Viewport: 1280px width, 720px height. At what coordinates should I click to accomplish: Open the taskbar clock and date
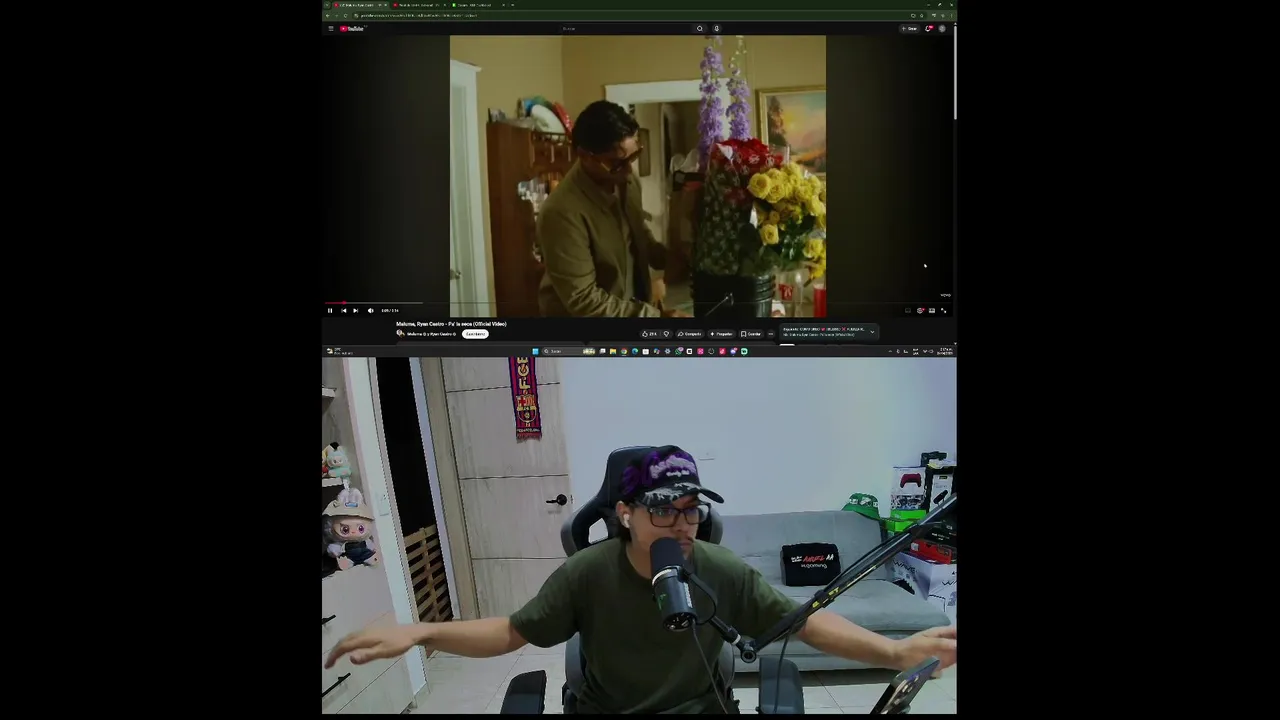click(x=945, y=351)
